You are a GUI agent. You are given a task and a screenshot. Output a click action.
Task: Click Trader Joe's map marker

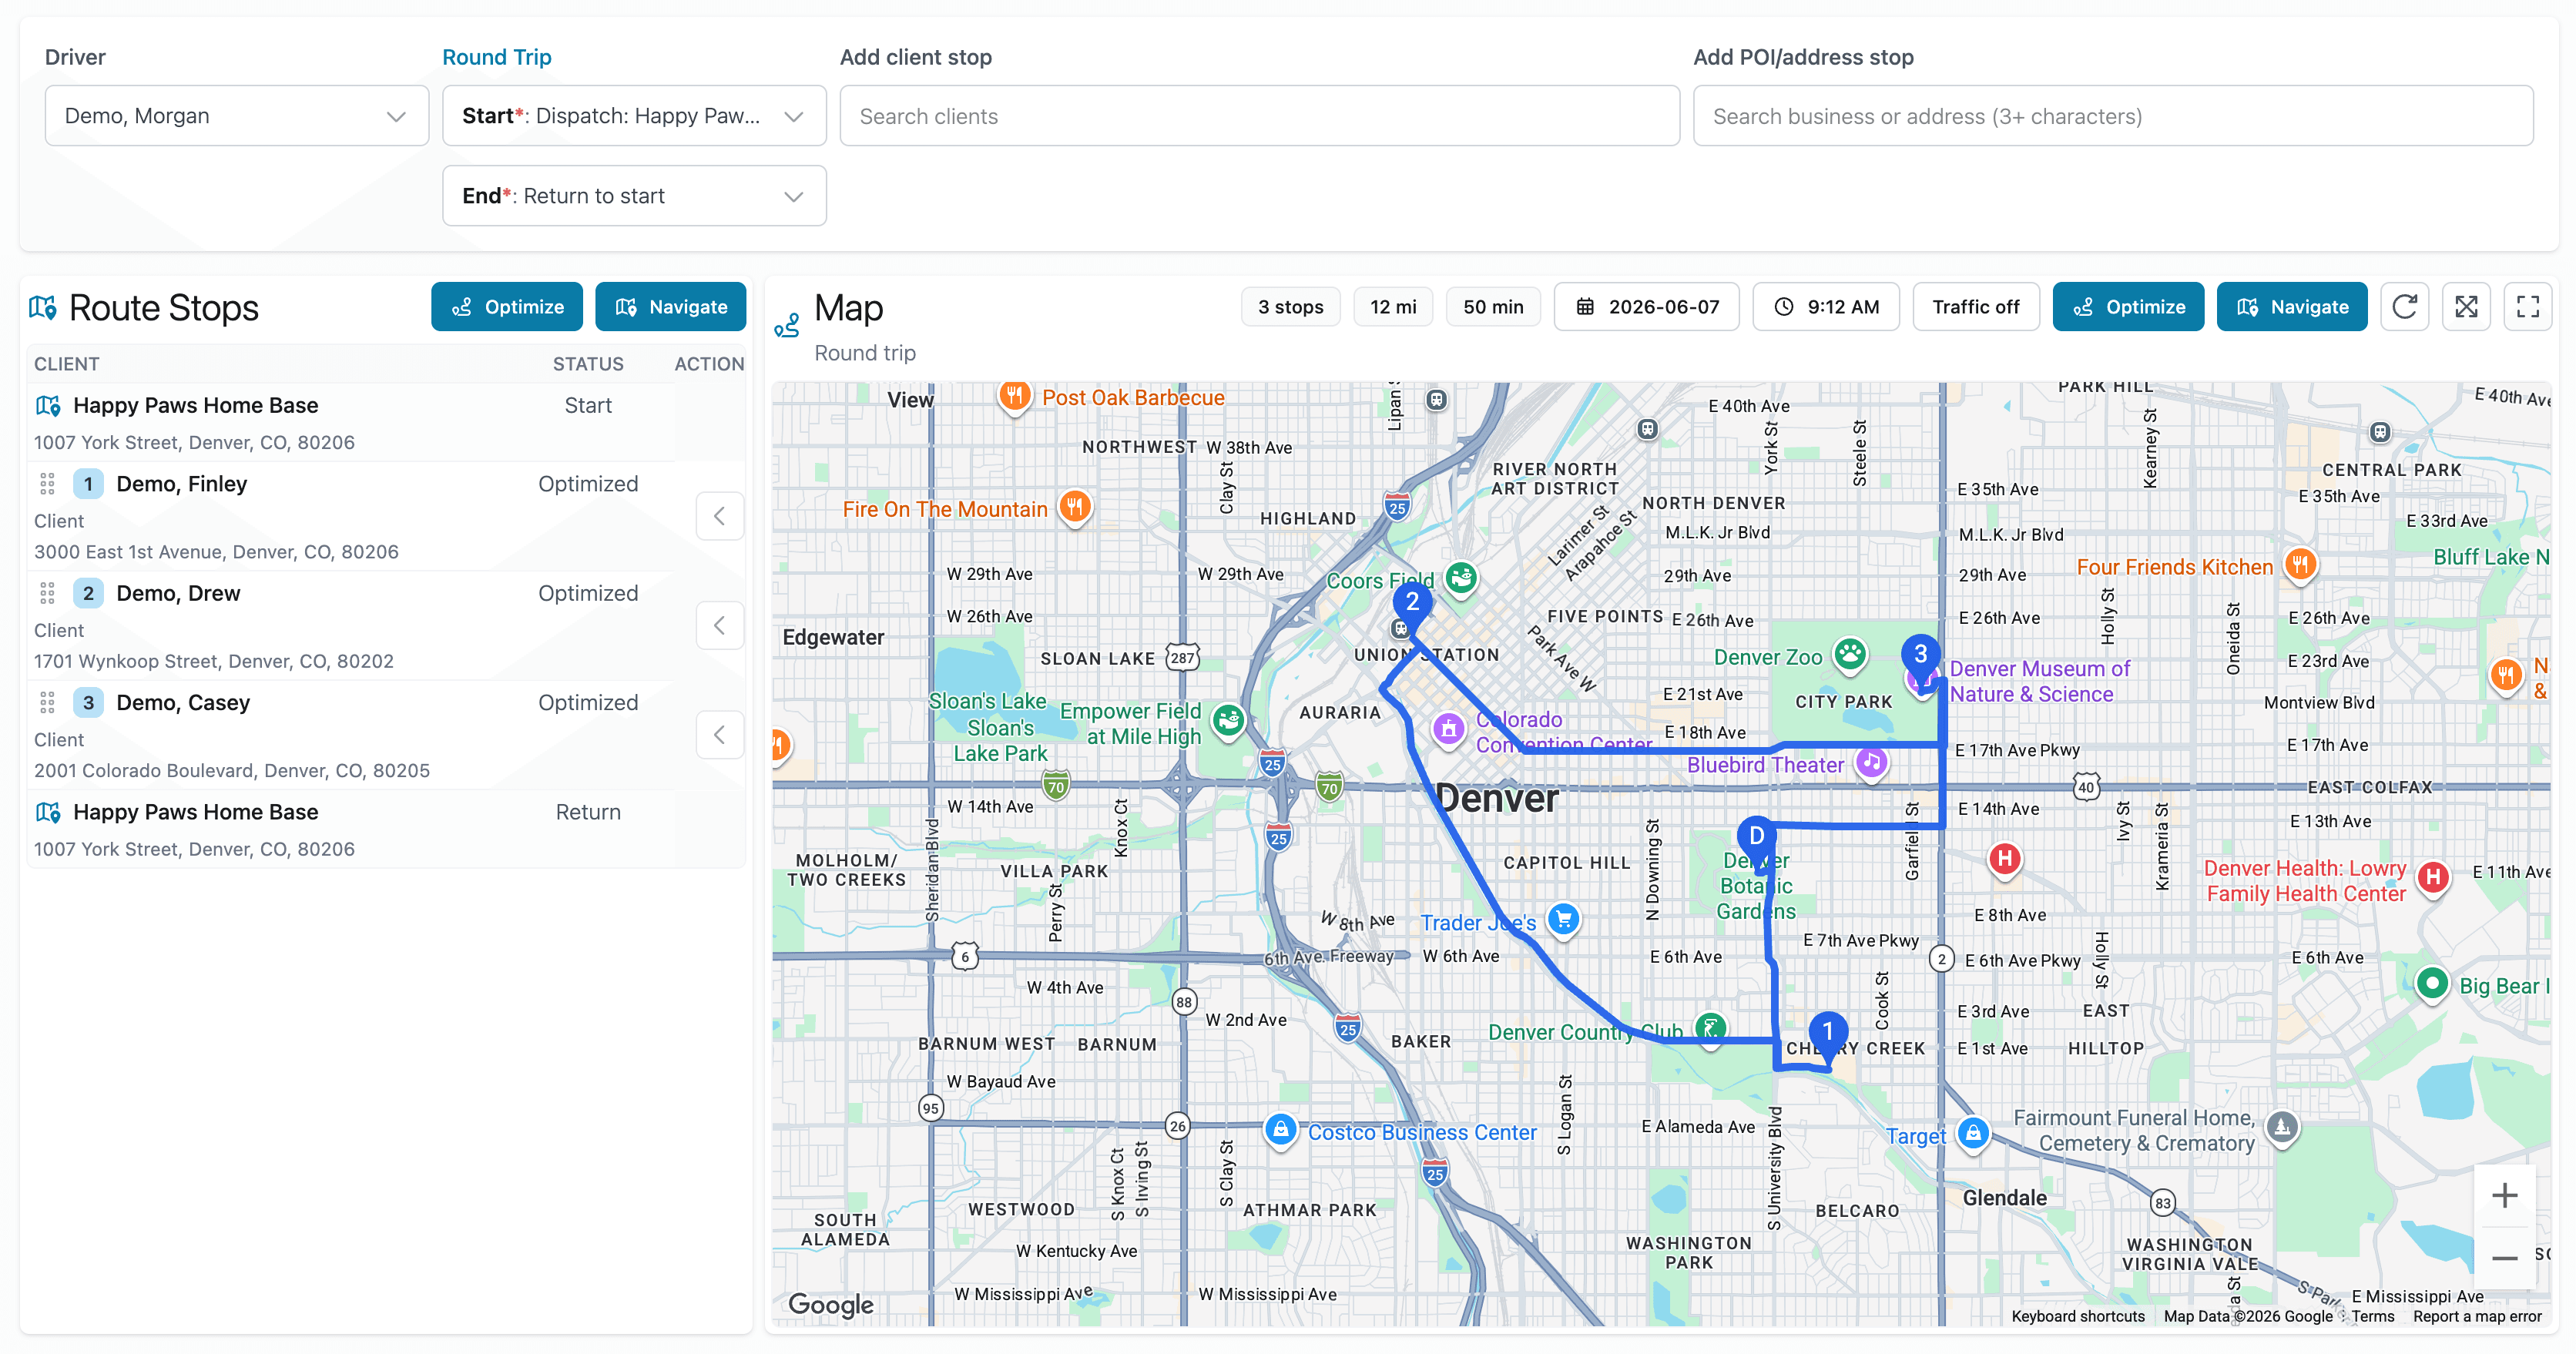coord(1563,919)
